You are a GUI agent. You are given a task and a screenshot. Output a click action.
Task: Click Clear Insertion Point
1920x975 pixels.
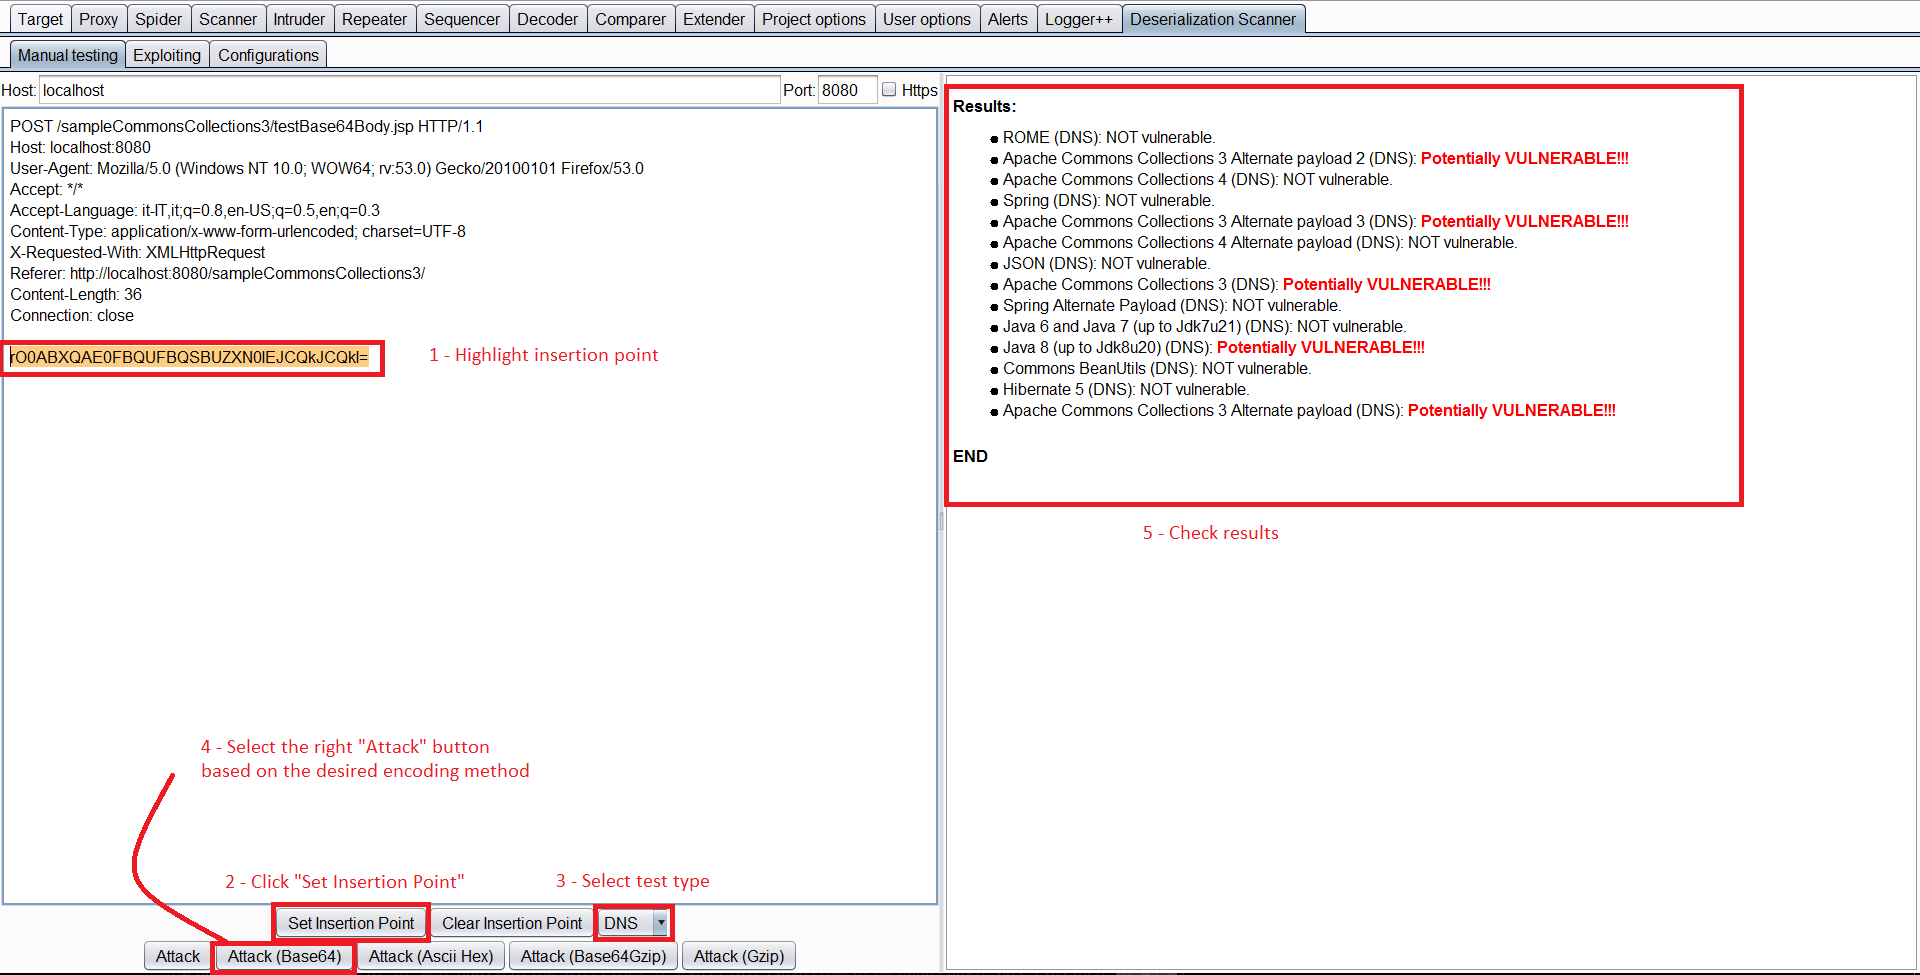(x=511, y=923)
